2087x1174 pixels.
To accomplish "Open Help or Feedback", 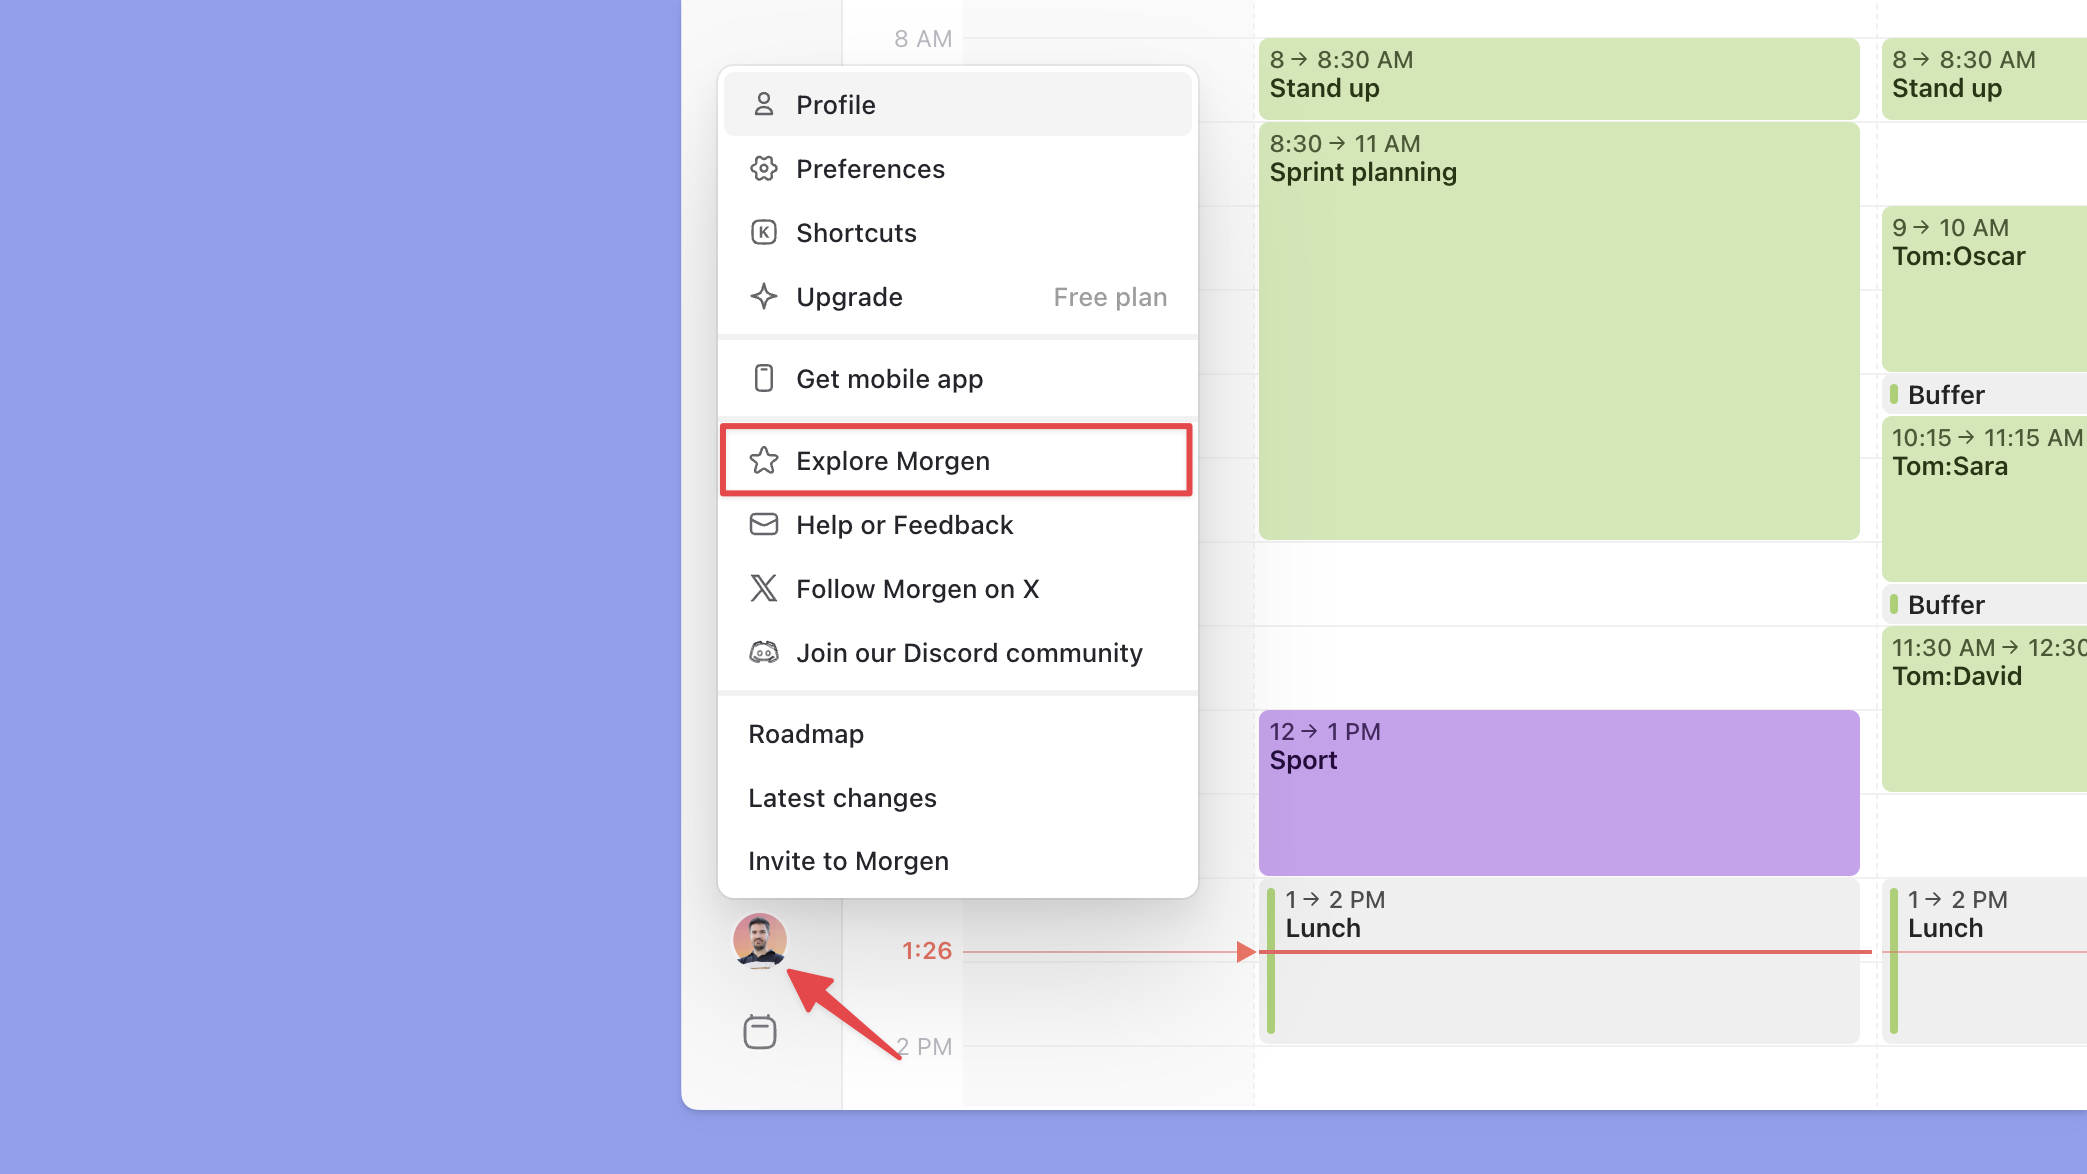I will [957, 525].
